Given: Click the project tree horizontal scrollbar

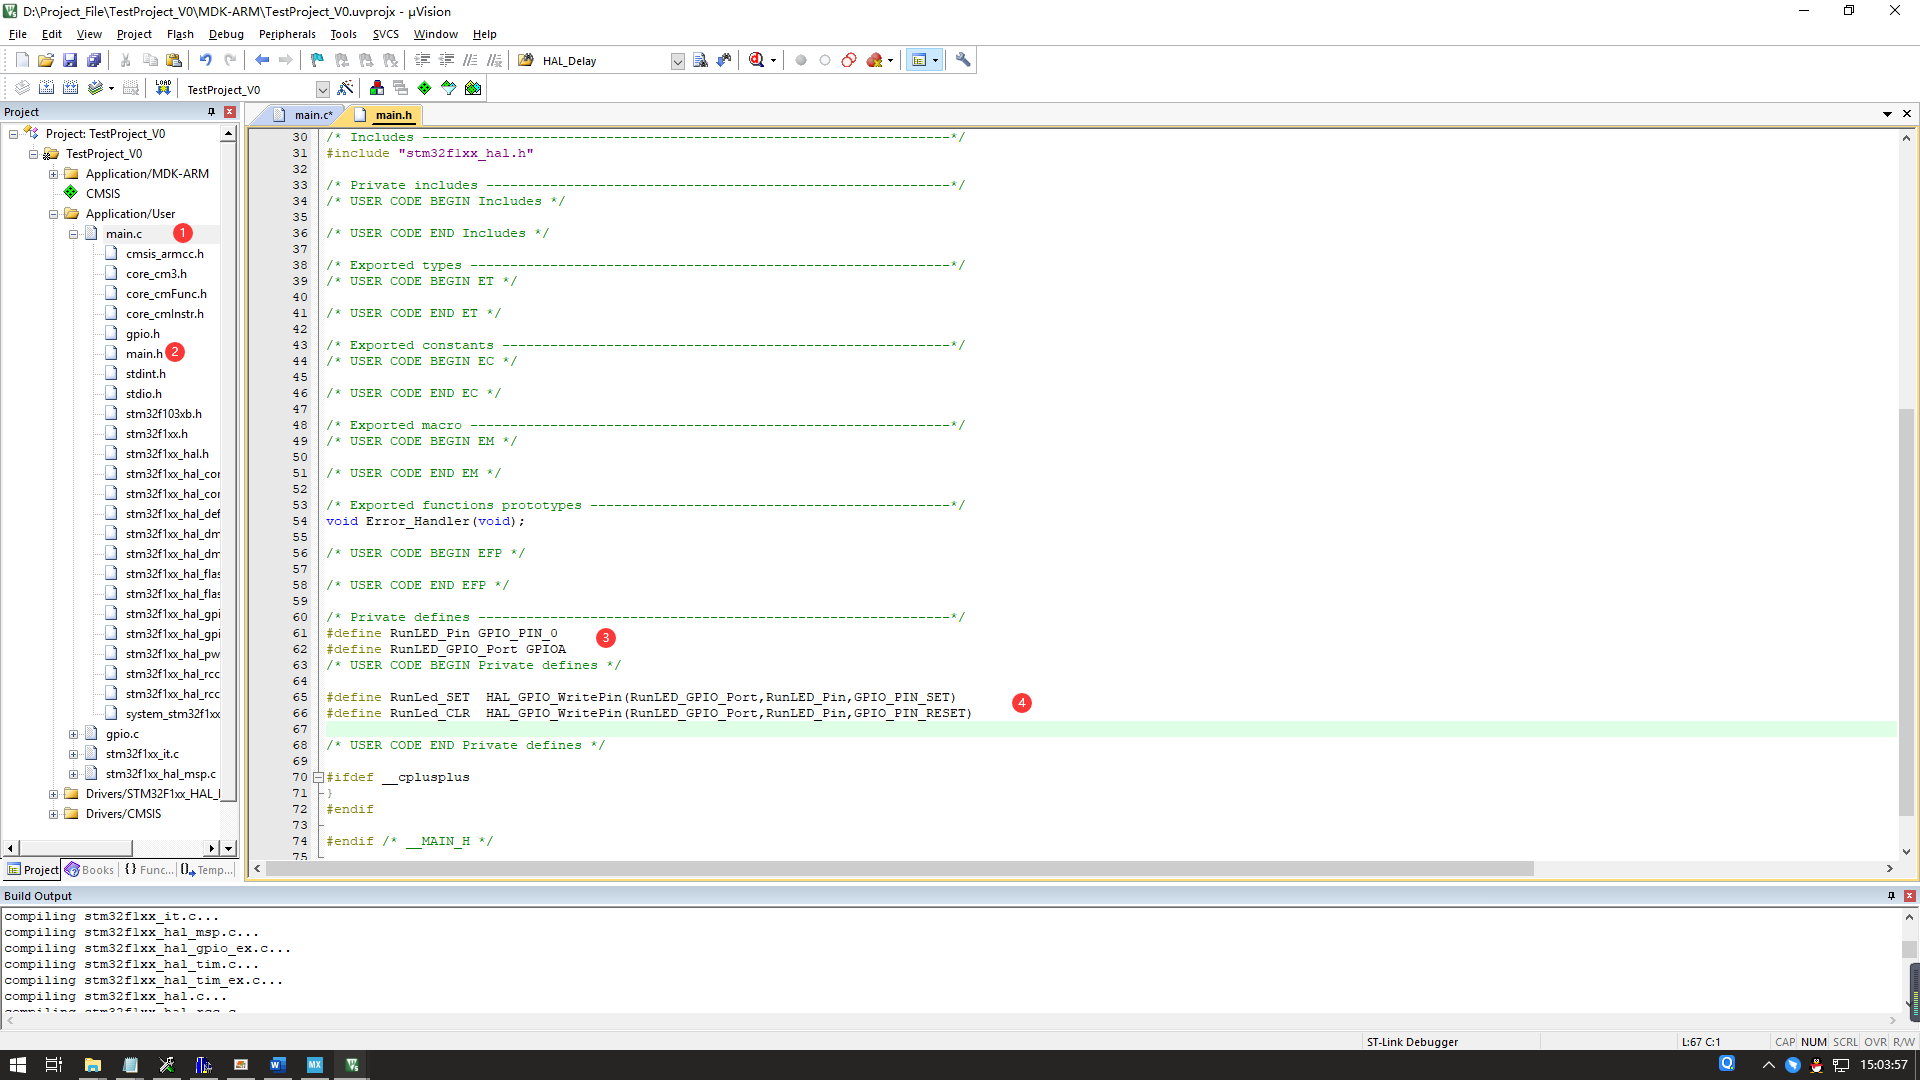Looking at the screenshot, I should (x=75, y=848).
